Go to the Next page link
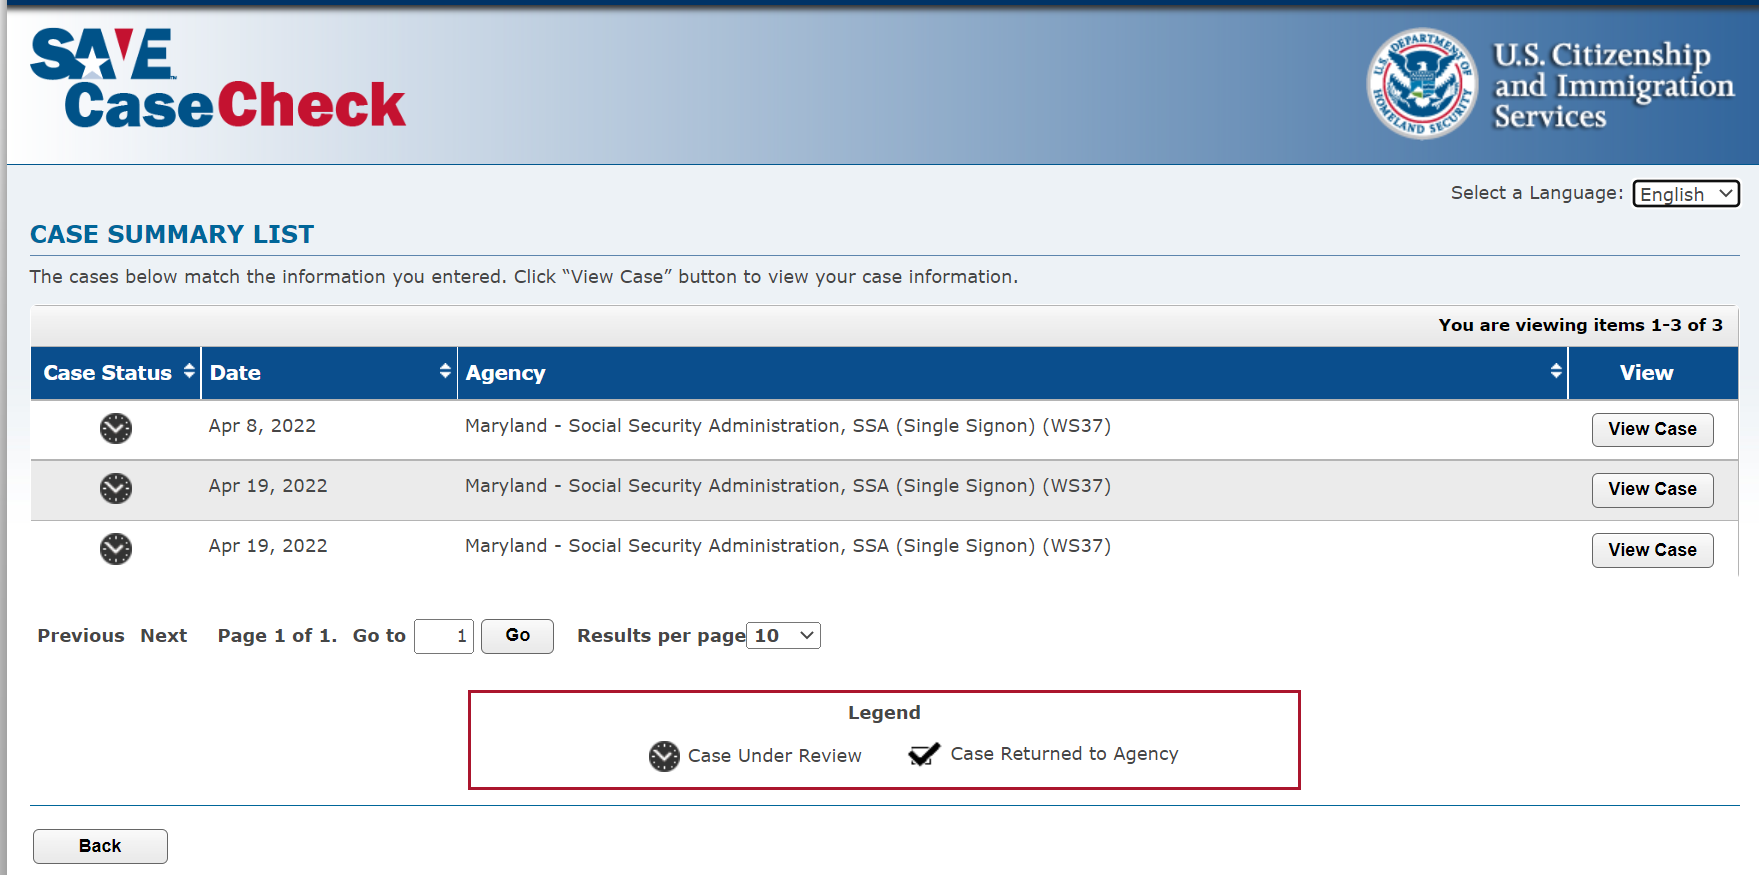The width and height of the screenshot is (1759, 875). 164,636
